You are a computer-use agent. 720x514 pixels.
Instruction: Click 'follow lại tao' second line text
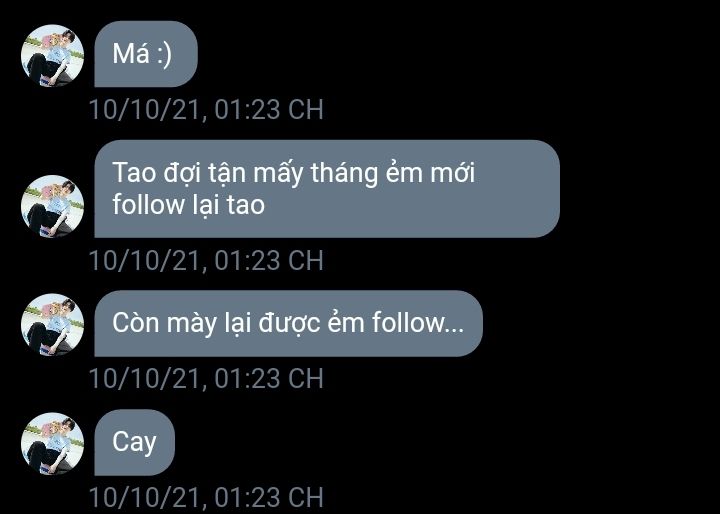pos(189,204)
